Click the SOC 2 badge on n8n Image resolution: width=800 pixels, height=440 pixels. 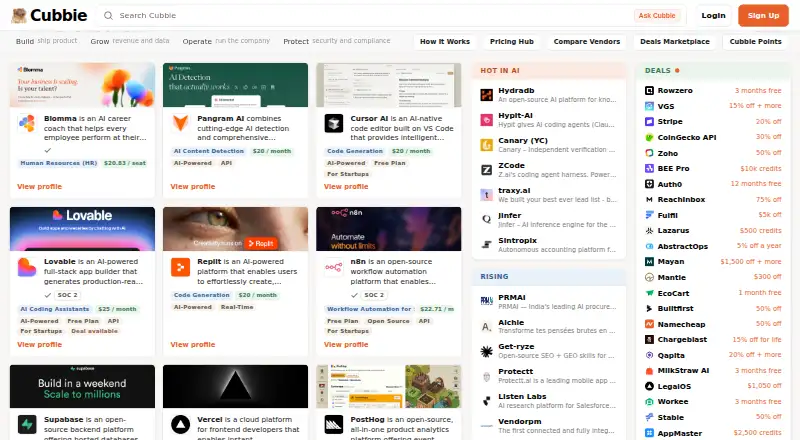(374, 295)
